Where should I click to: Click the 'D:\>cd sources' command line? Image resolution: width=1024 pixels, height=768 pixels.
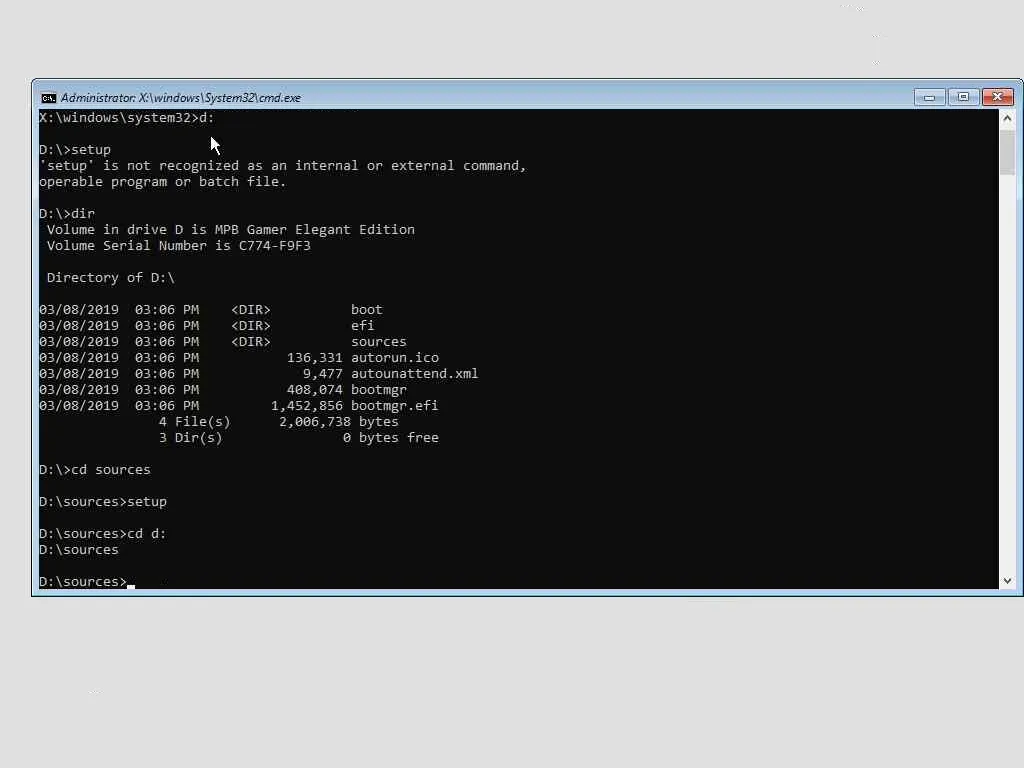(x=95, y=470)
